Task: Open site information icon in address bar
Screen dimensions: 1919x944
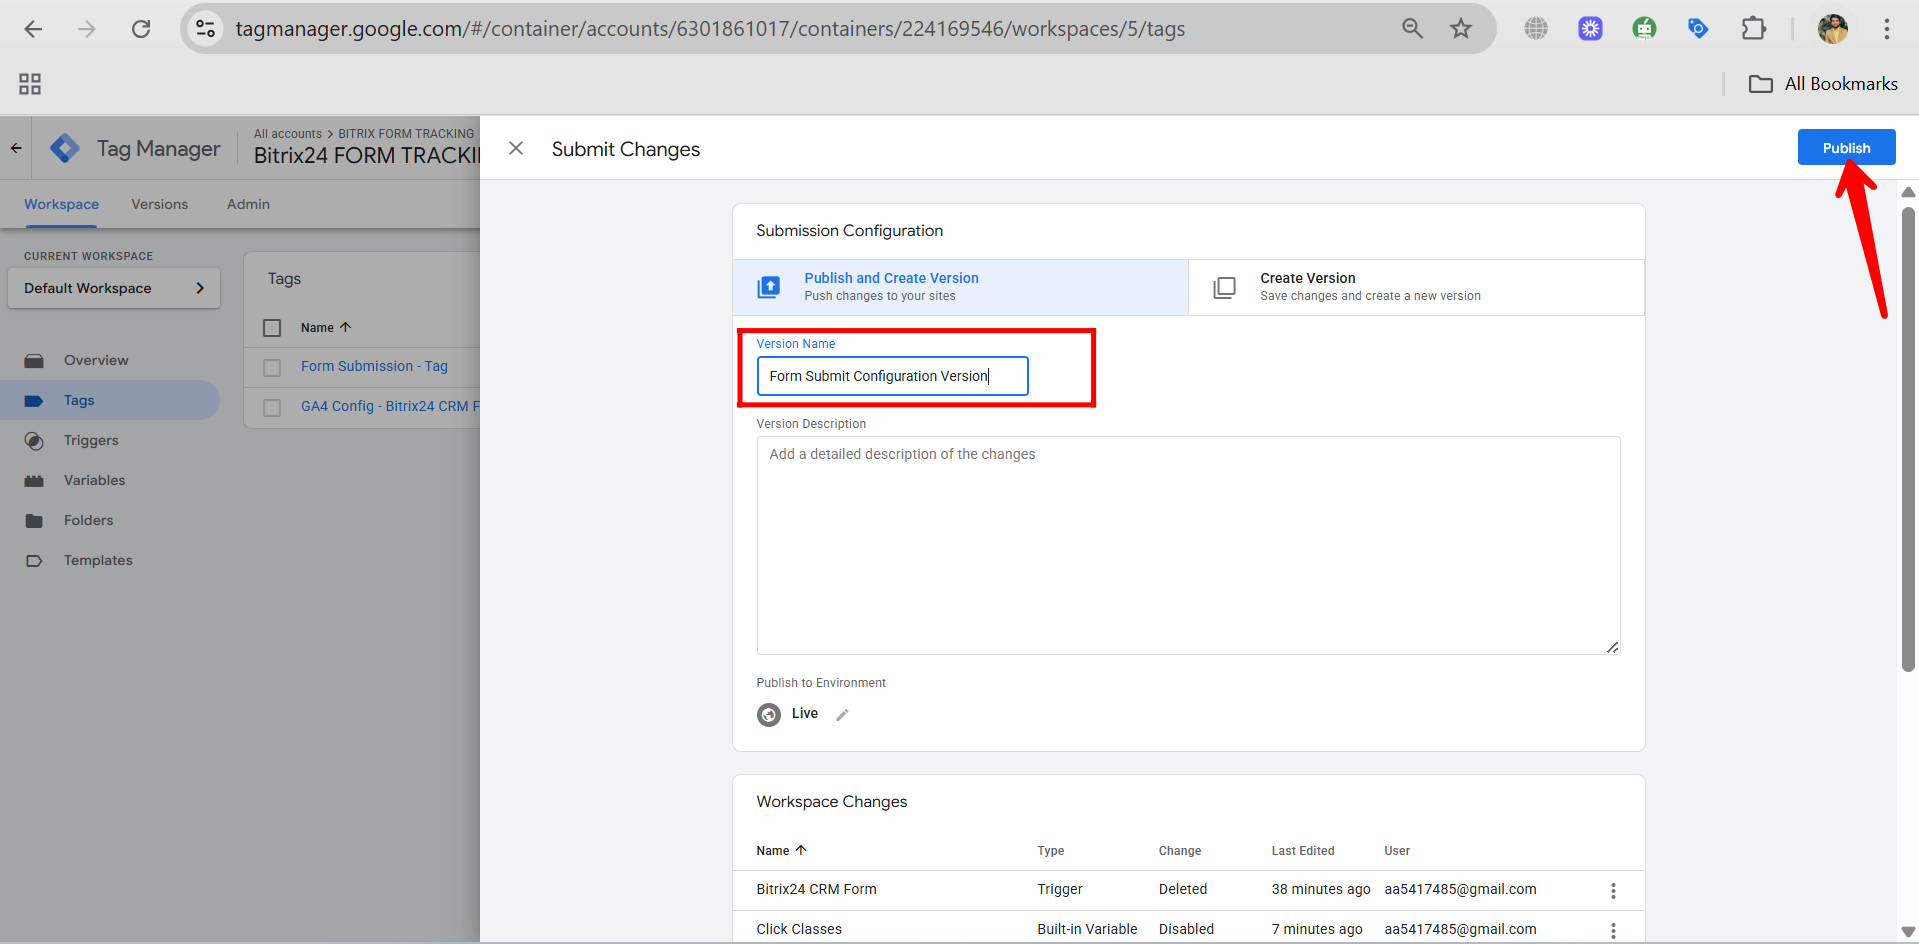Action: pyautogui.click(x=206, y=29)
